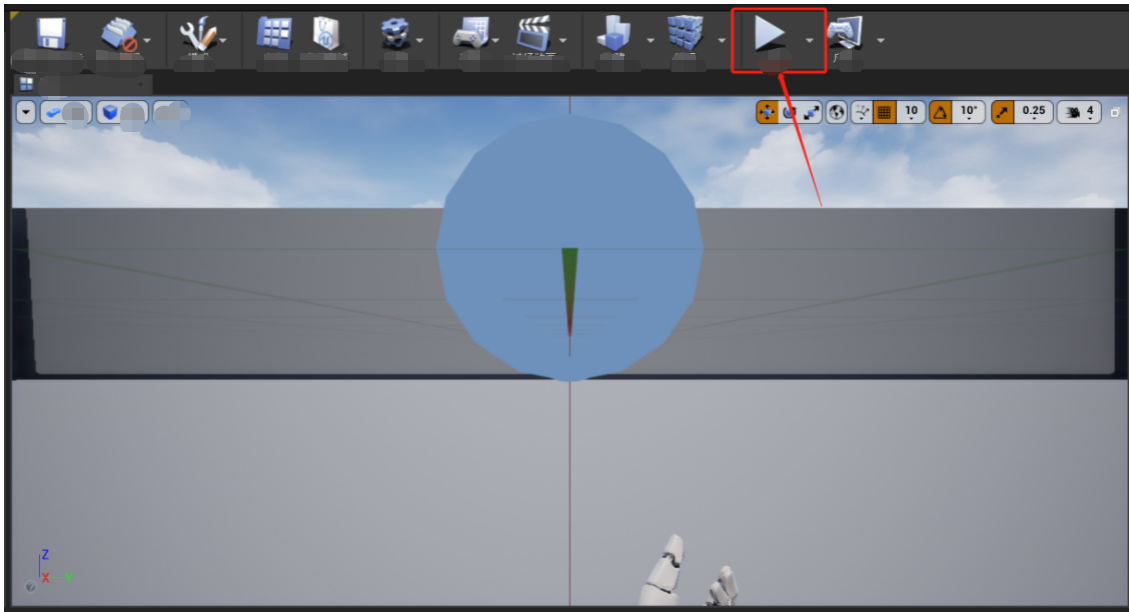The image size is (1129, 612).
Task: Click the Play button
Action: pyautogui.click(x=770, y=34)
